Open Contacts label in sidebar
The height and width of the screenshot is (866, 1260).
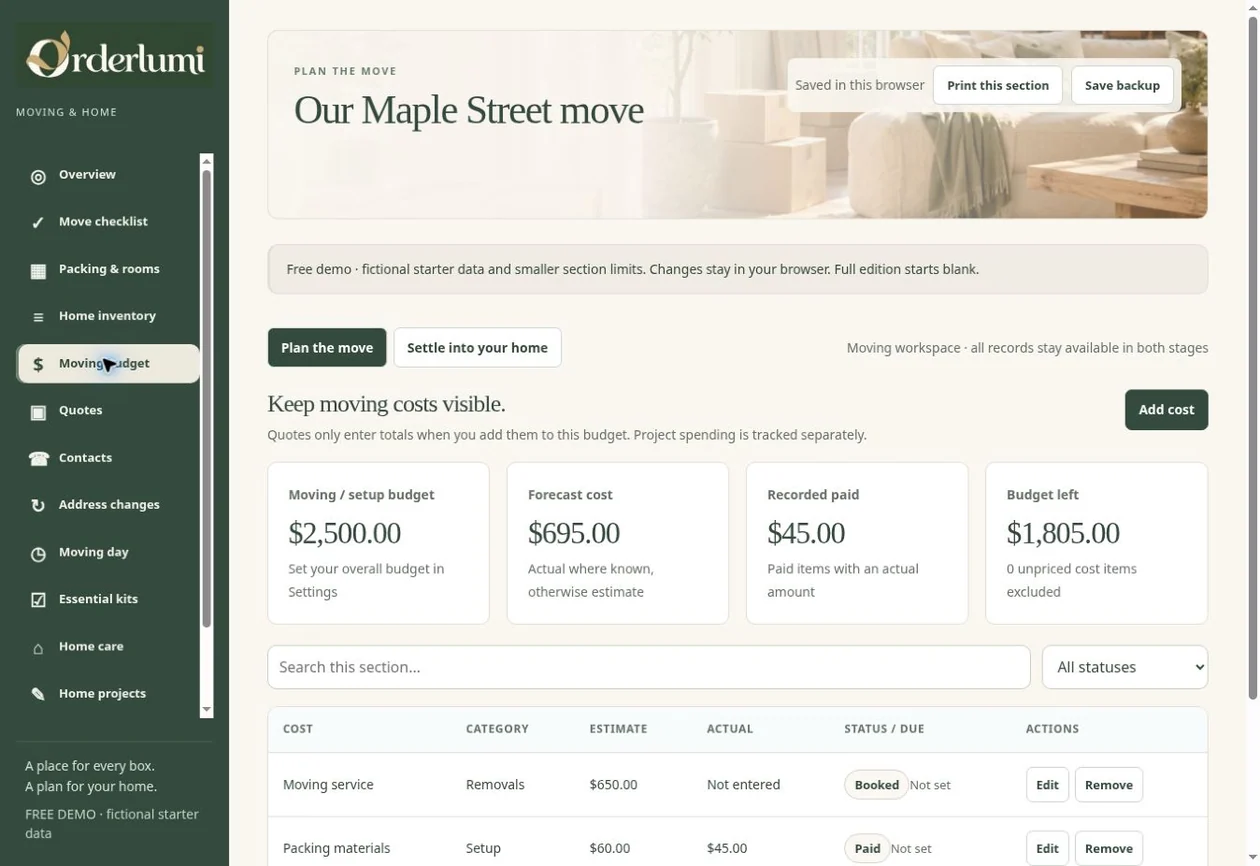coord(85,457)
